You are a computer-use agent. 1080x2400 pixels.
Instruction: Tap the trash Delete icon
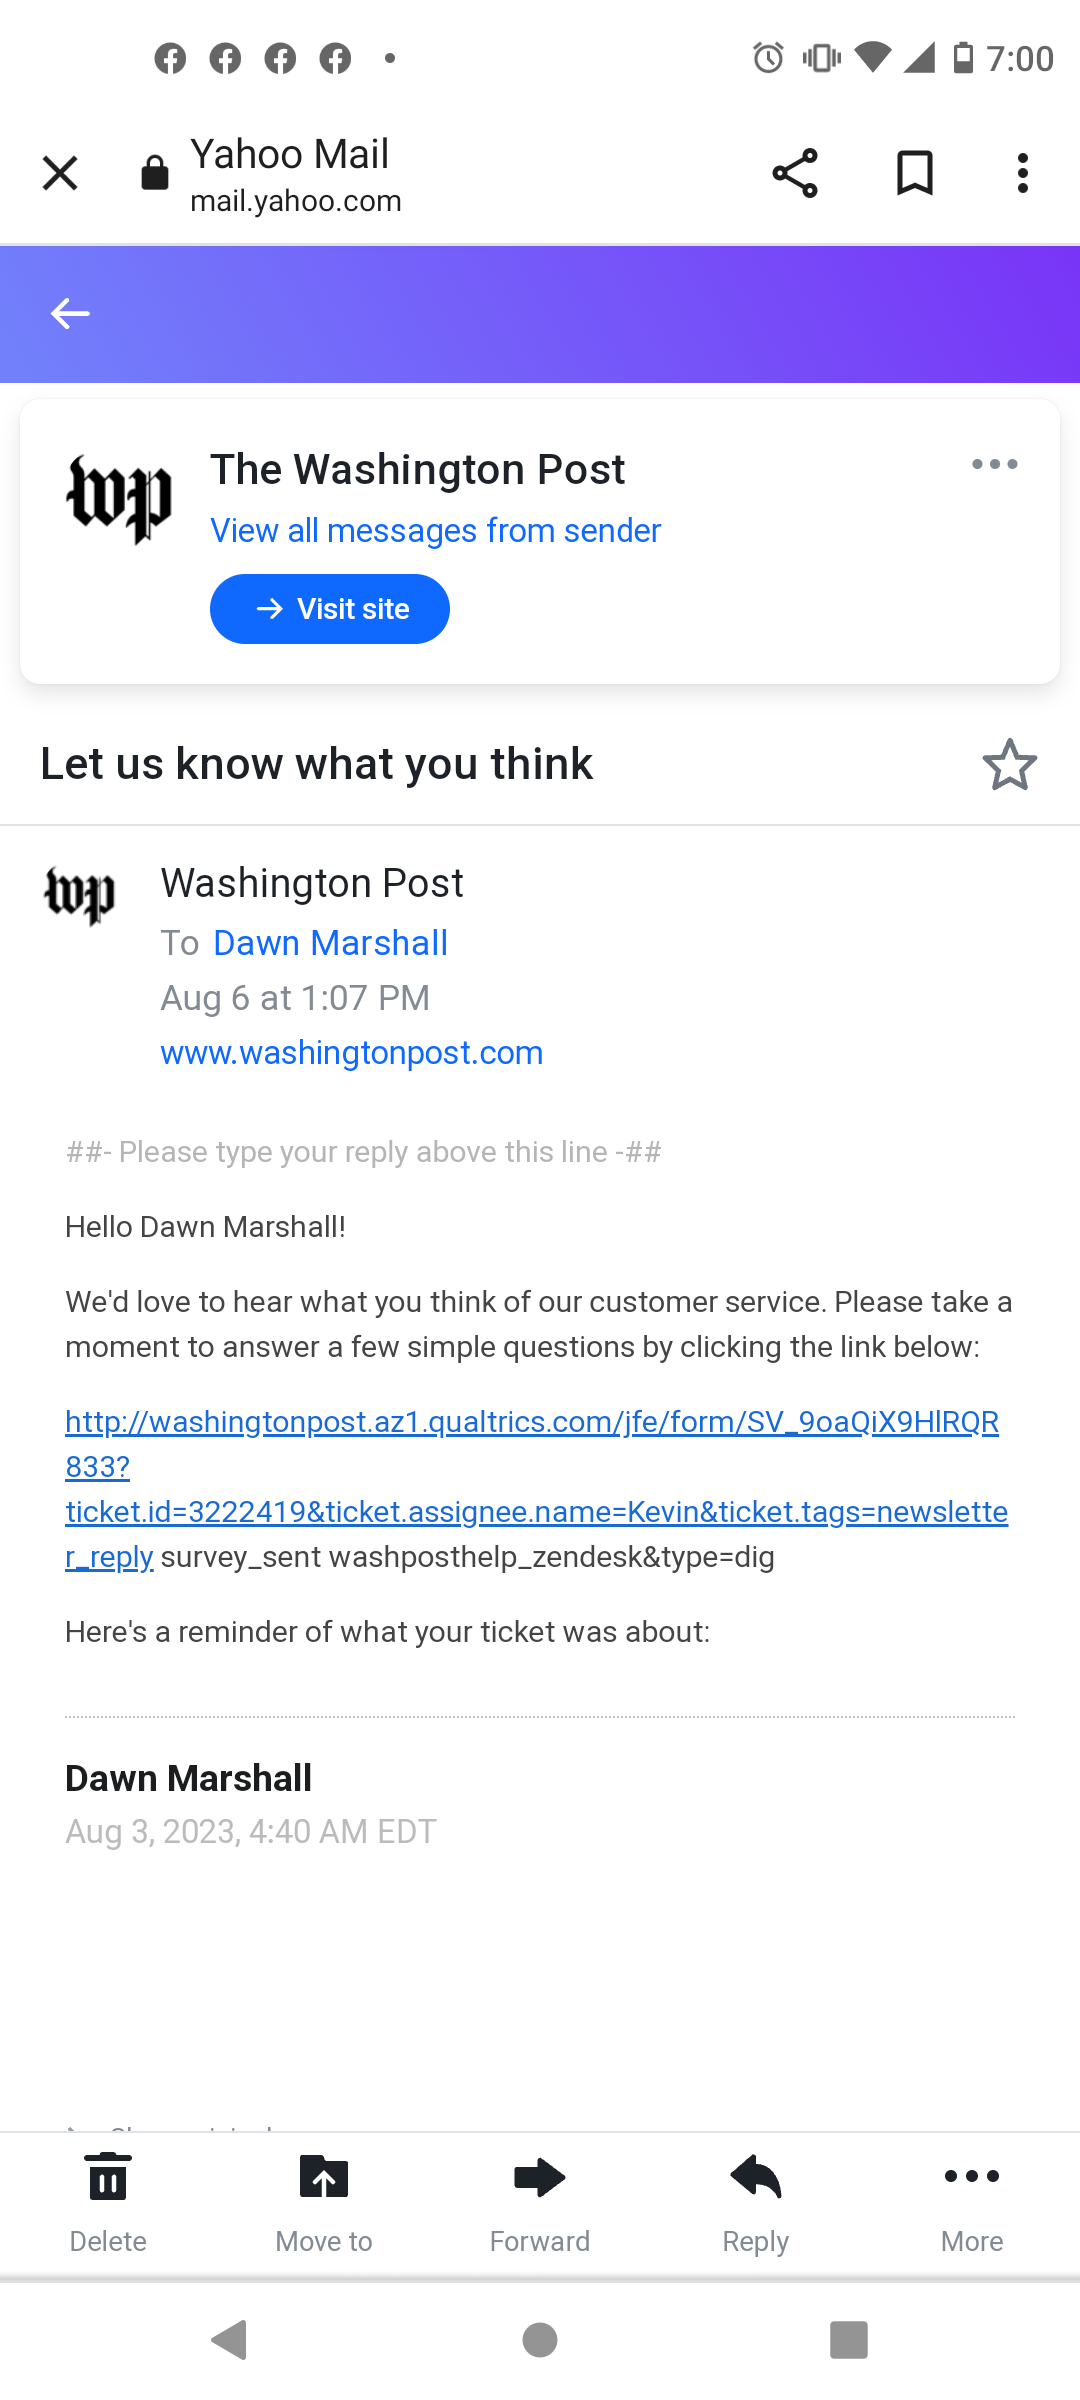(108, 2178)
